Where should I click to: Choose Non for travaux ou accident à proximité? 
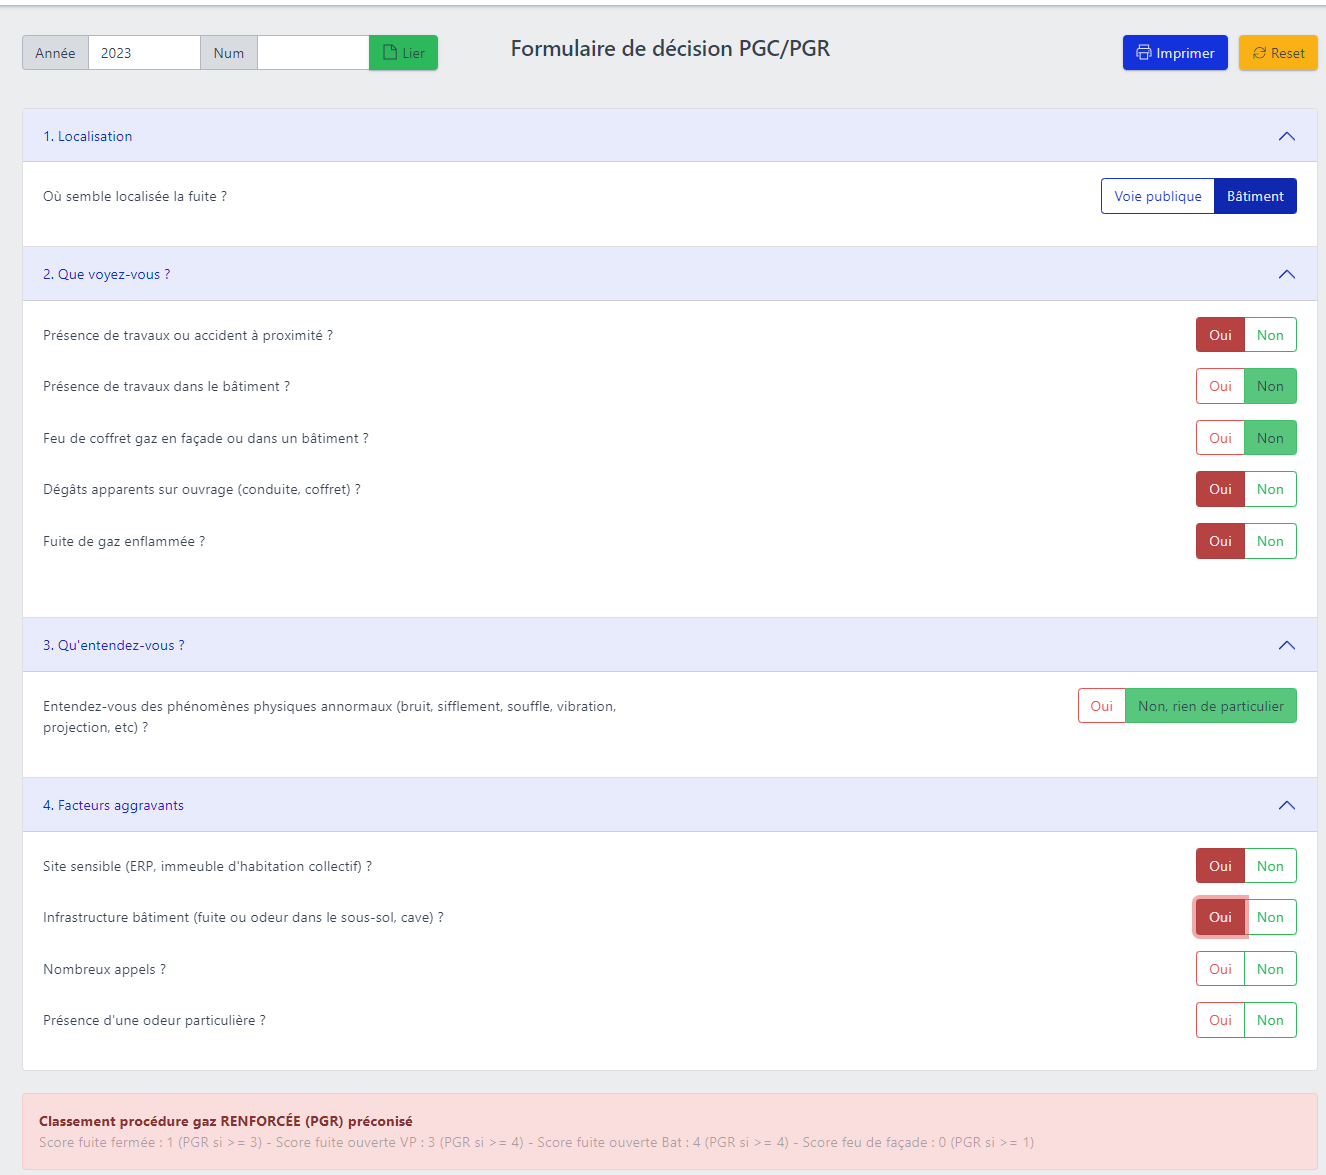click(1270, 335)
